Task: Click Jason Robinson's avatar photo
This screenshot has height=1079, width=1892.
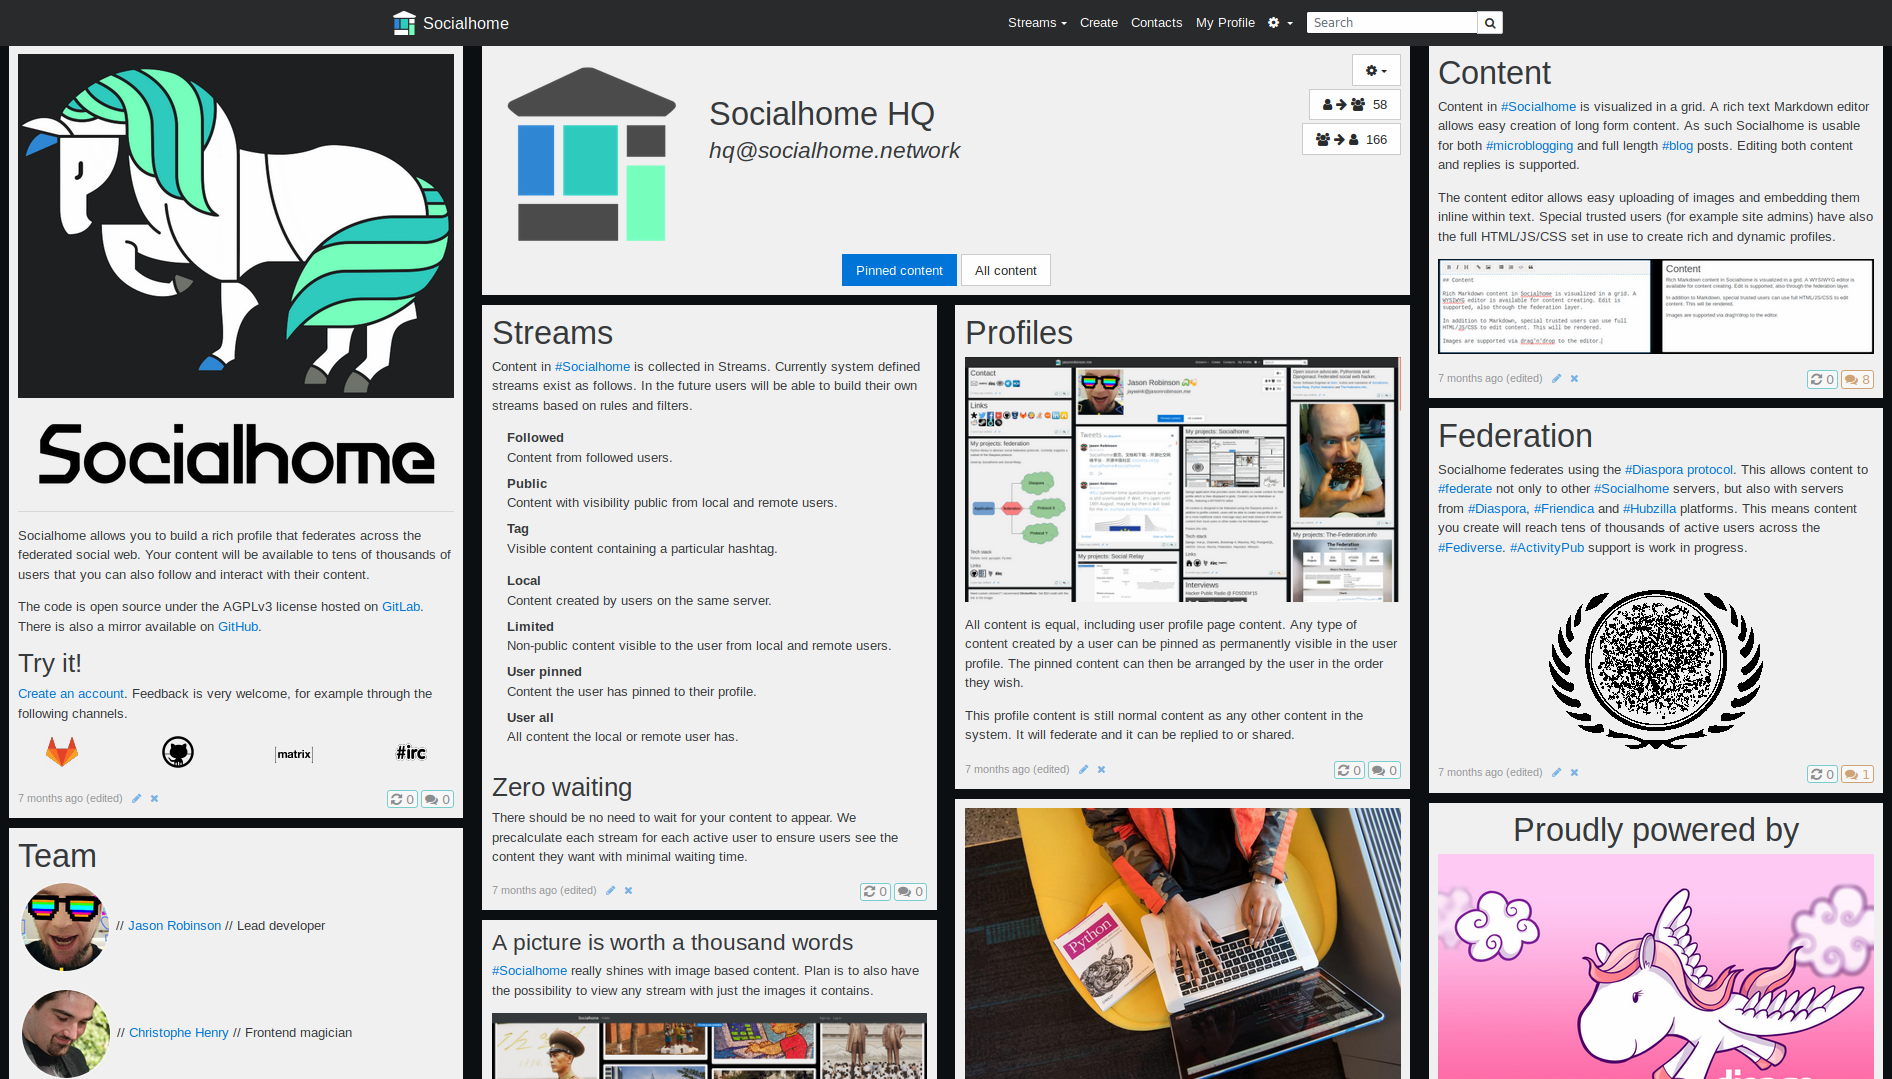Action: click(65, 926)
